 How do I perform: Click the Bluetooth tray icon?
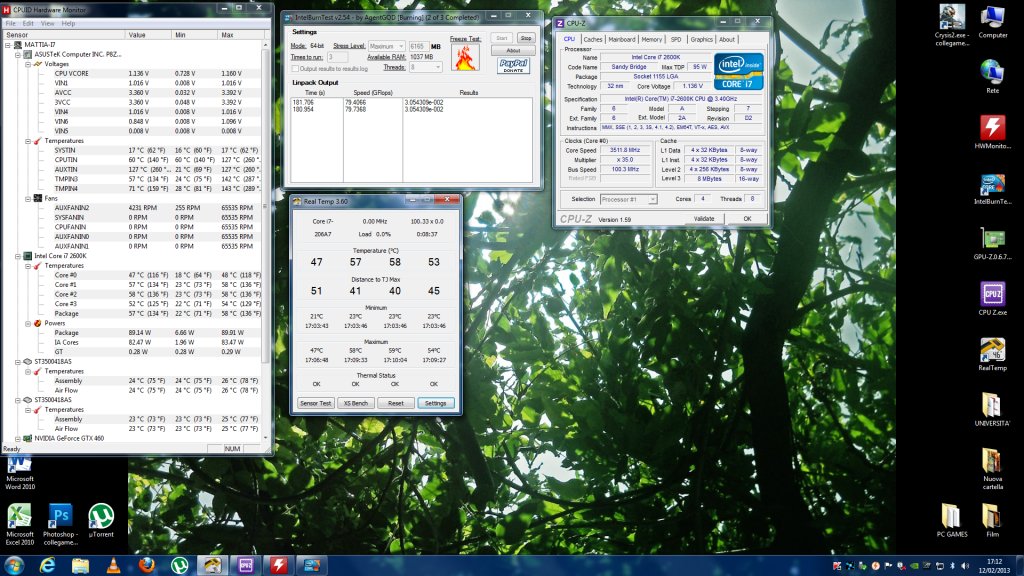[952, 566]
